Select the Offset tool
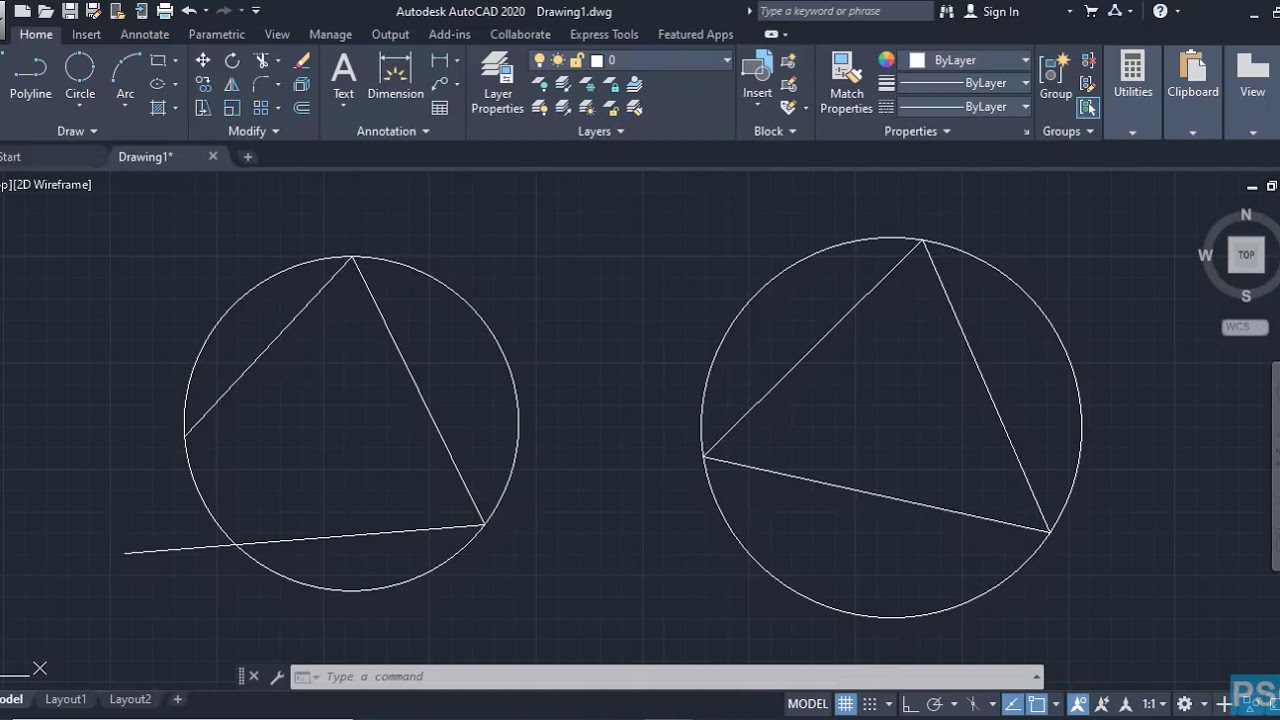Viewport: 1280px width, 720px height. pos(302,108)
